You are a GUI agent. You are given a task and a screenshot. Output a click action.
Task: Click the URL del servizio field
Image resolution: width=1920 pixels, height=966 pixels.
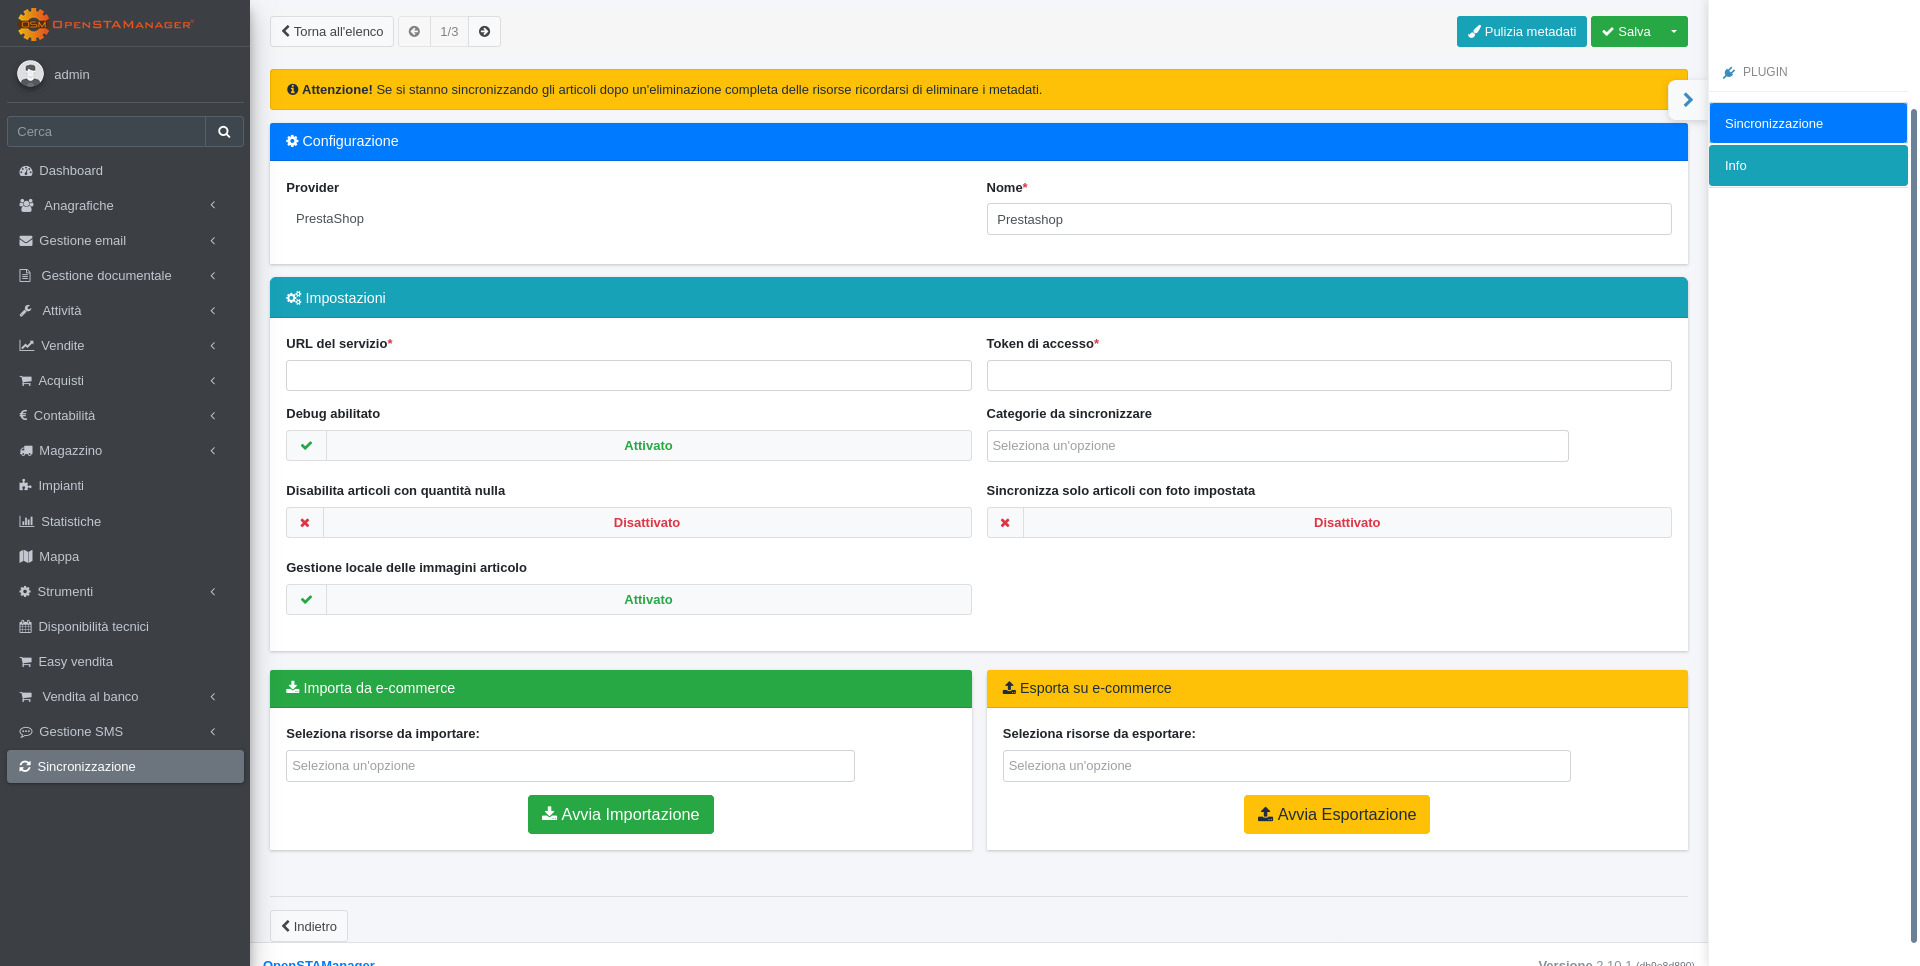[628, 376]
